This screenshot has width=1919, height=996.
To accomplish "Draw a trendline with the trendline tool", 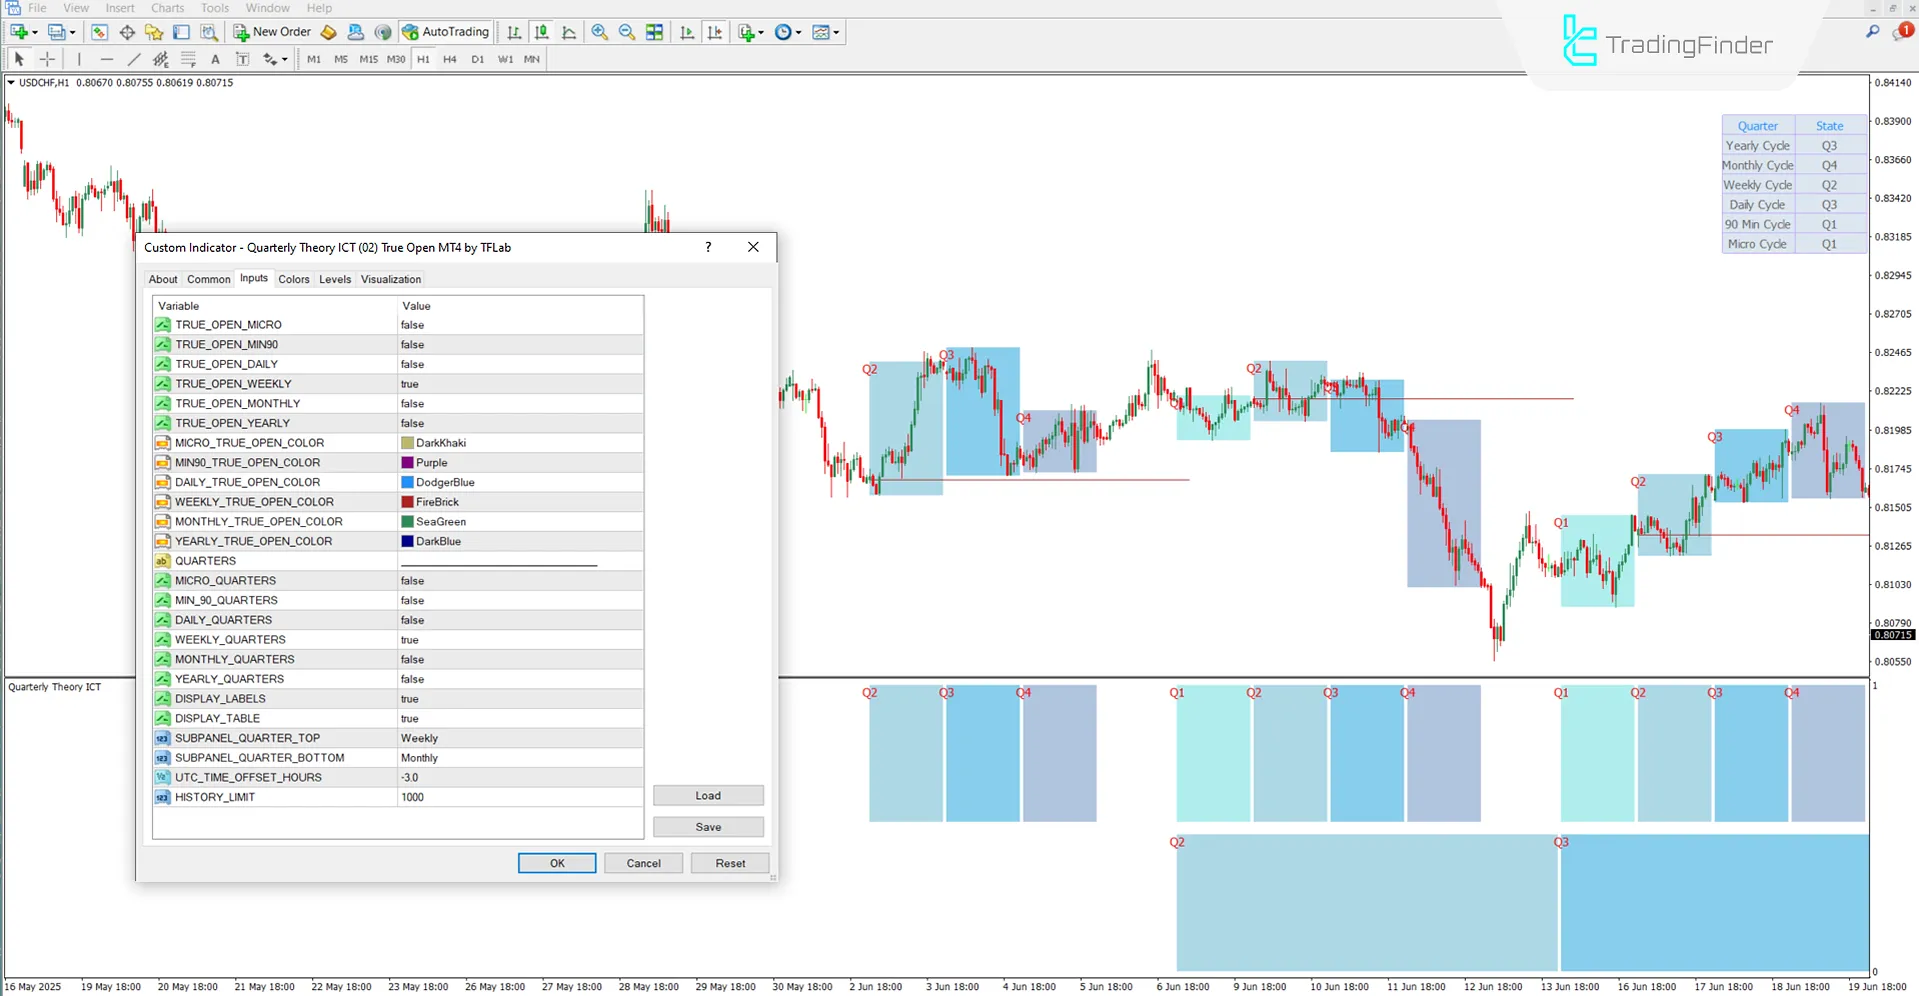I will tap(134, 59).
